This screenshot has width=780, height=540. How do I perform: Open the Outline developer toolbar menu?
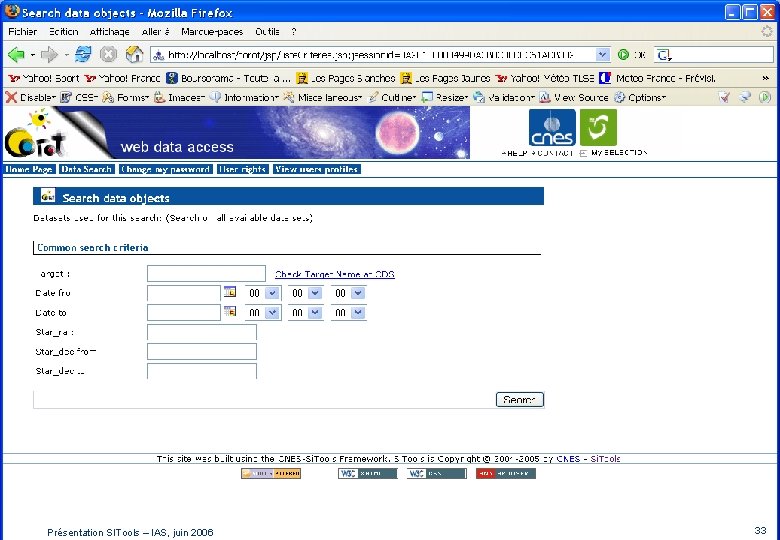(x=391, y=97)
